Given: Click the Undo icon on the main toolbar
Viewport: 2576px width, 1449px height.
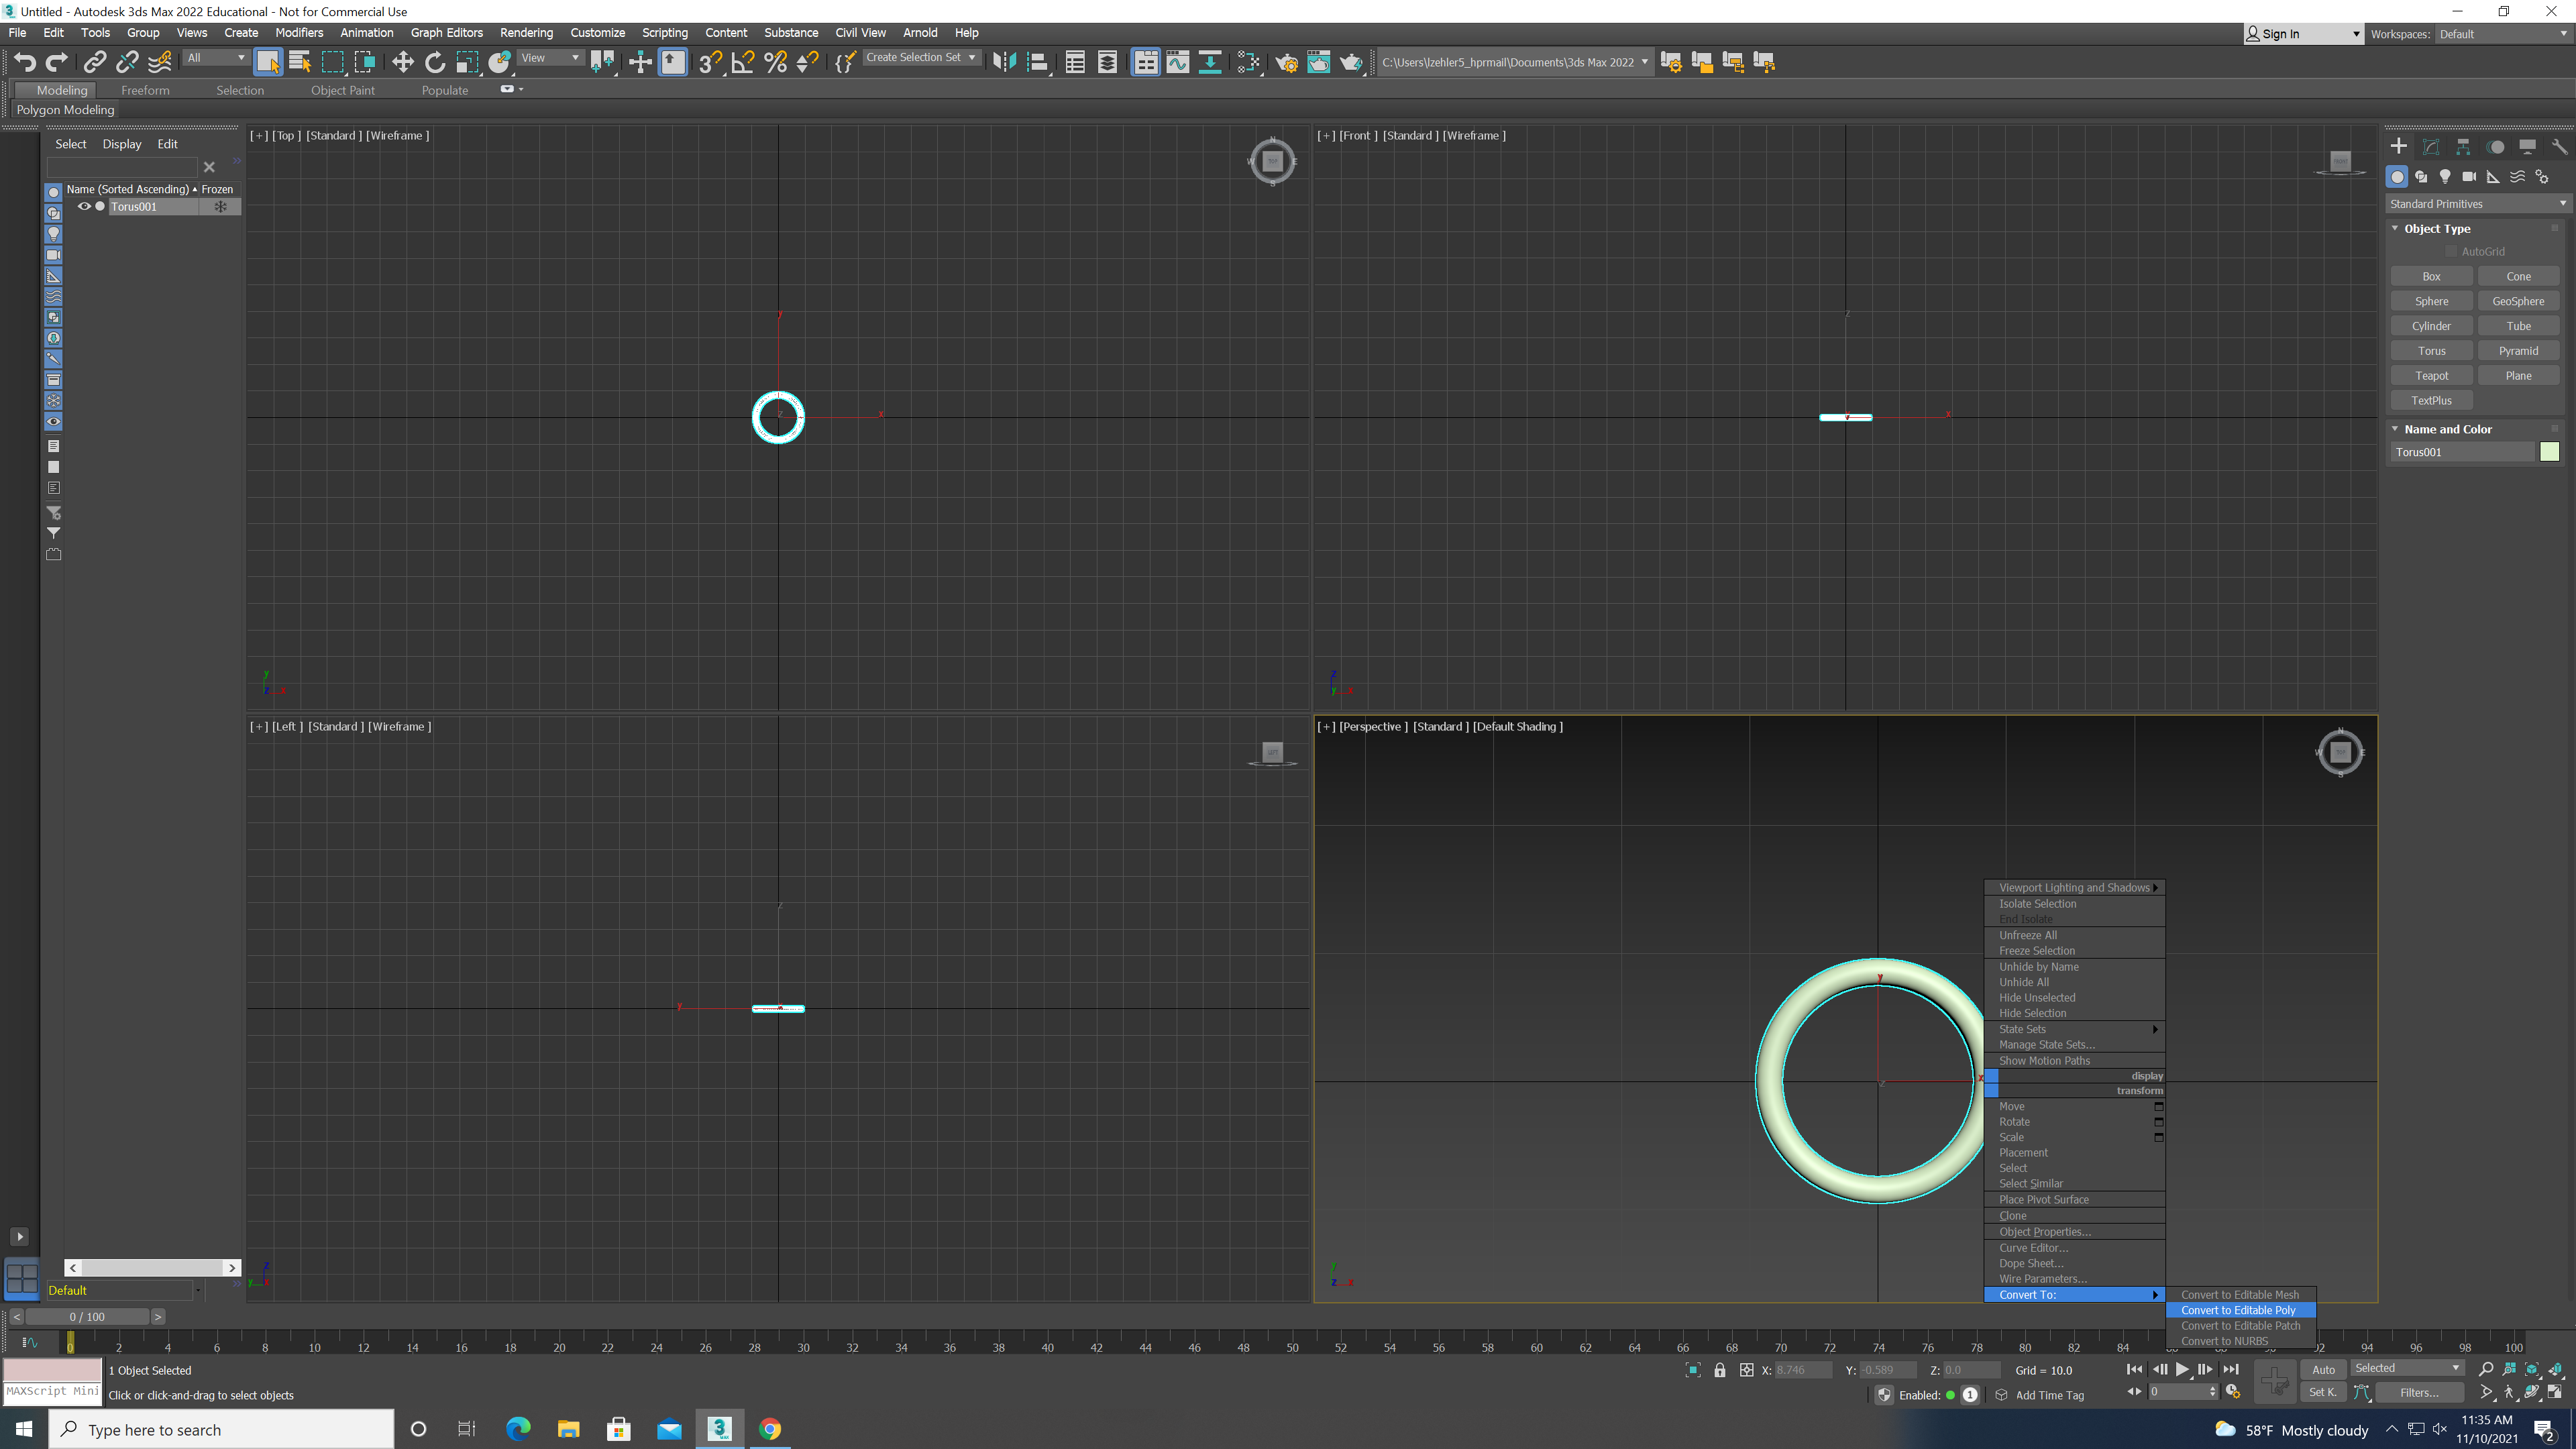Looking at the screenshot, I should point(25,62).
